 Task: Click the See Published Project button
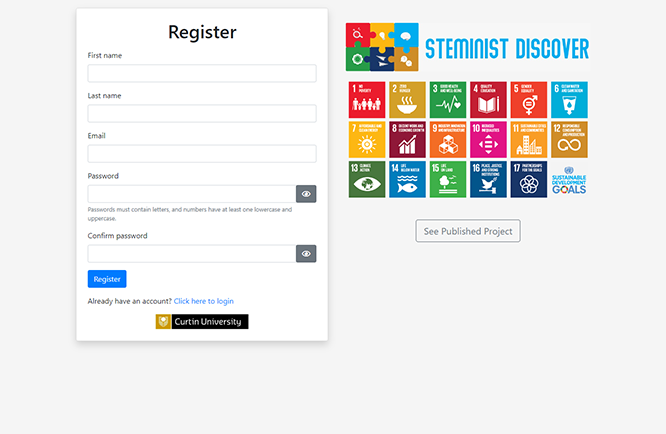[468, 231]
